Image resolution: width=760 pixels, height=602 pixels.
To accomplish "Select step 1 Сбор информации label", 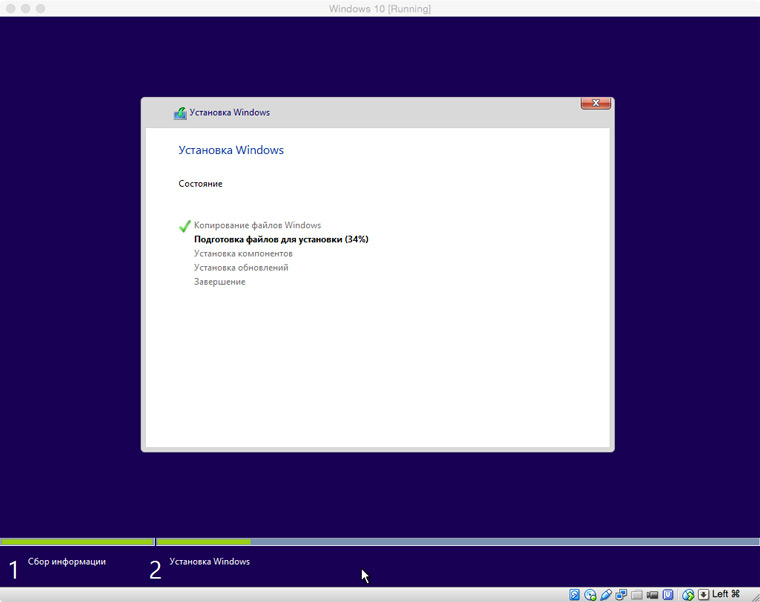I will coord(66,562).
